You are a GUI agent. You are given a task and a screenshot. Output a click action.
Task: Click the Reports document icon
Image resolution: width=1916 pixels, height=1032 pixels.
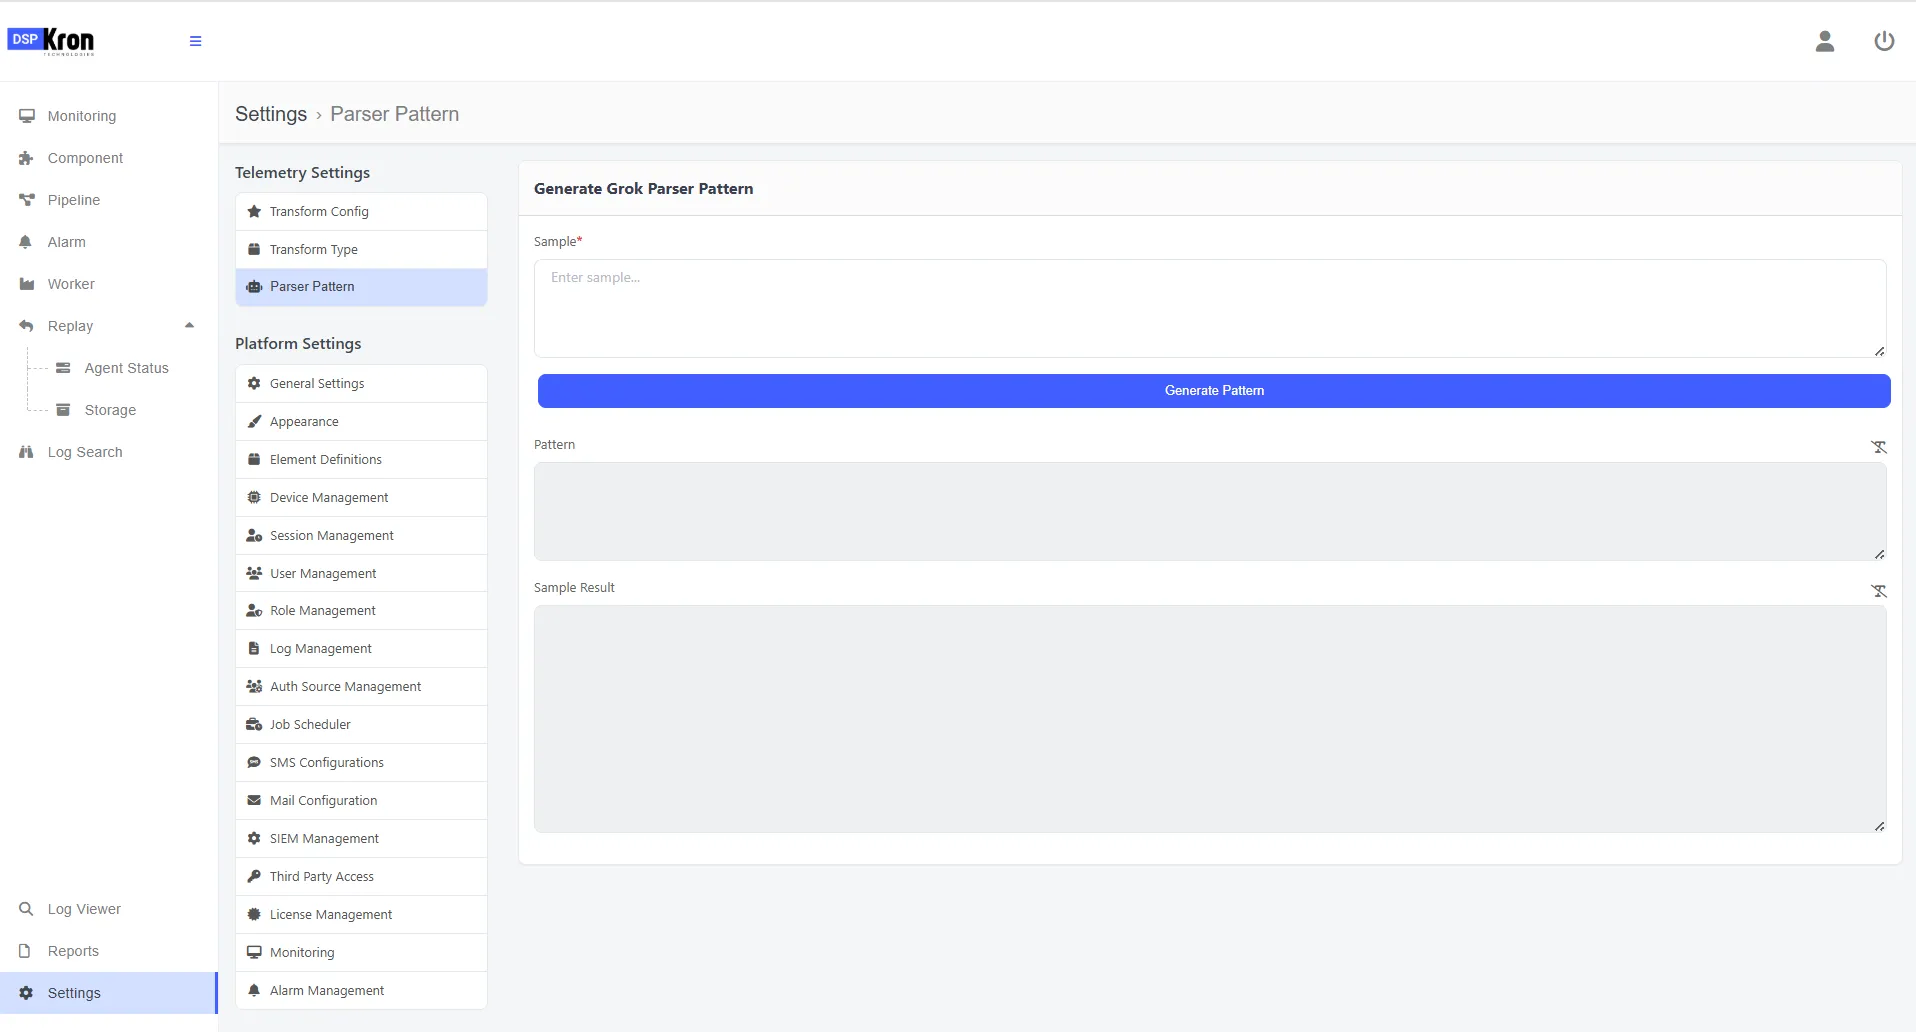click(x=26, y=951)
